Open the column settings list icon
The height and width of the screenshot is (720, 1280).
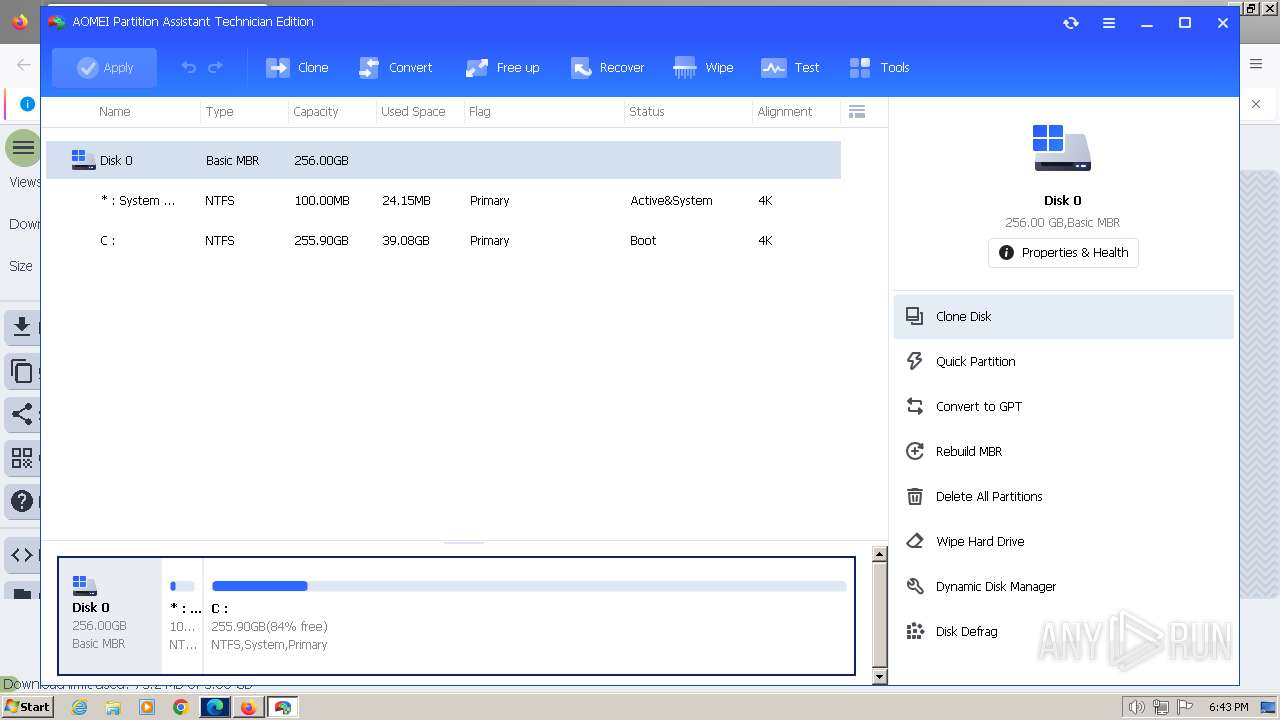[x=857, y=111]
